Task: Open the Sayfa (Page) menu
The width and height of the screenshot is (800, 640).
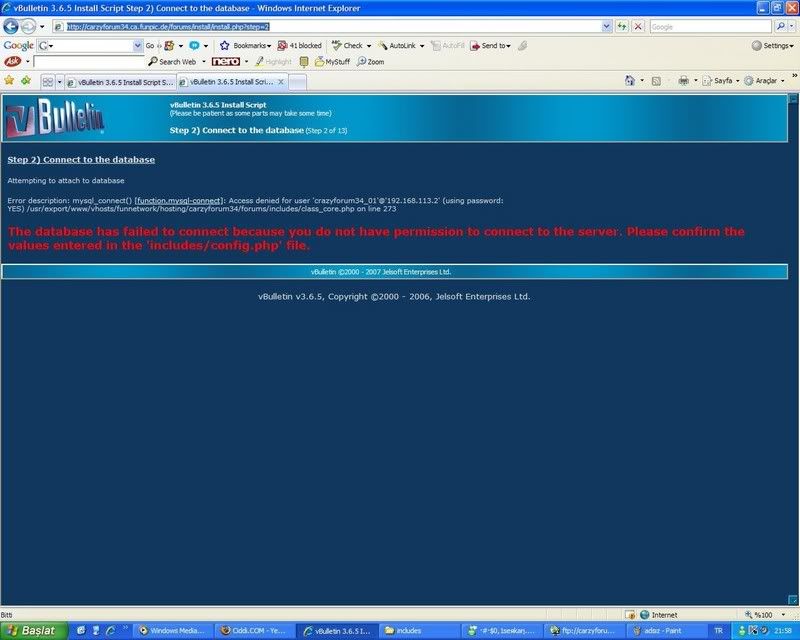Action: 721,81
